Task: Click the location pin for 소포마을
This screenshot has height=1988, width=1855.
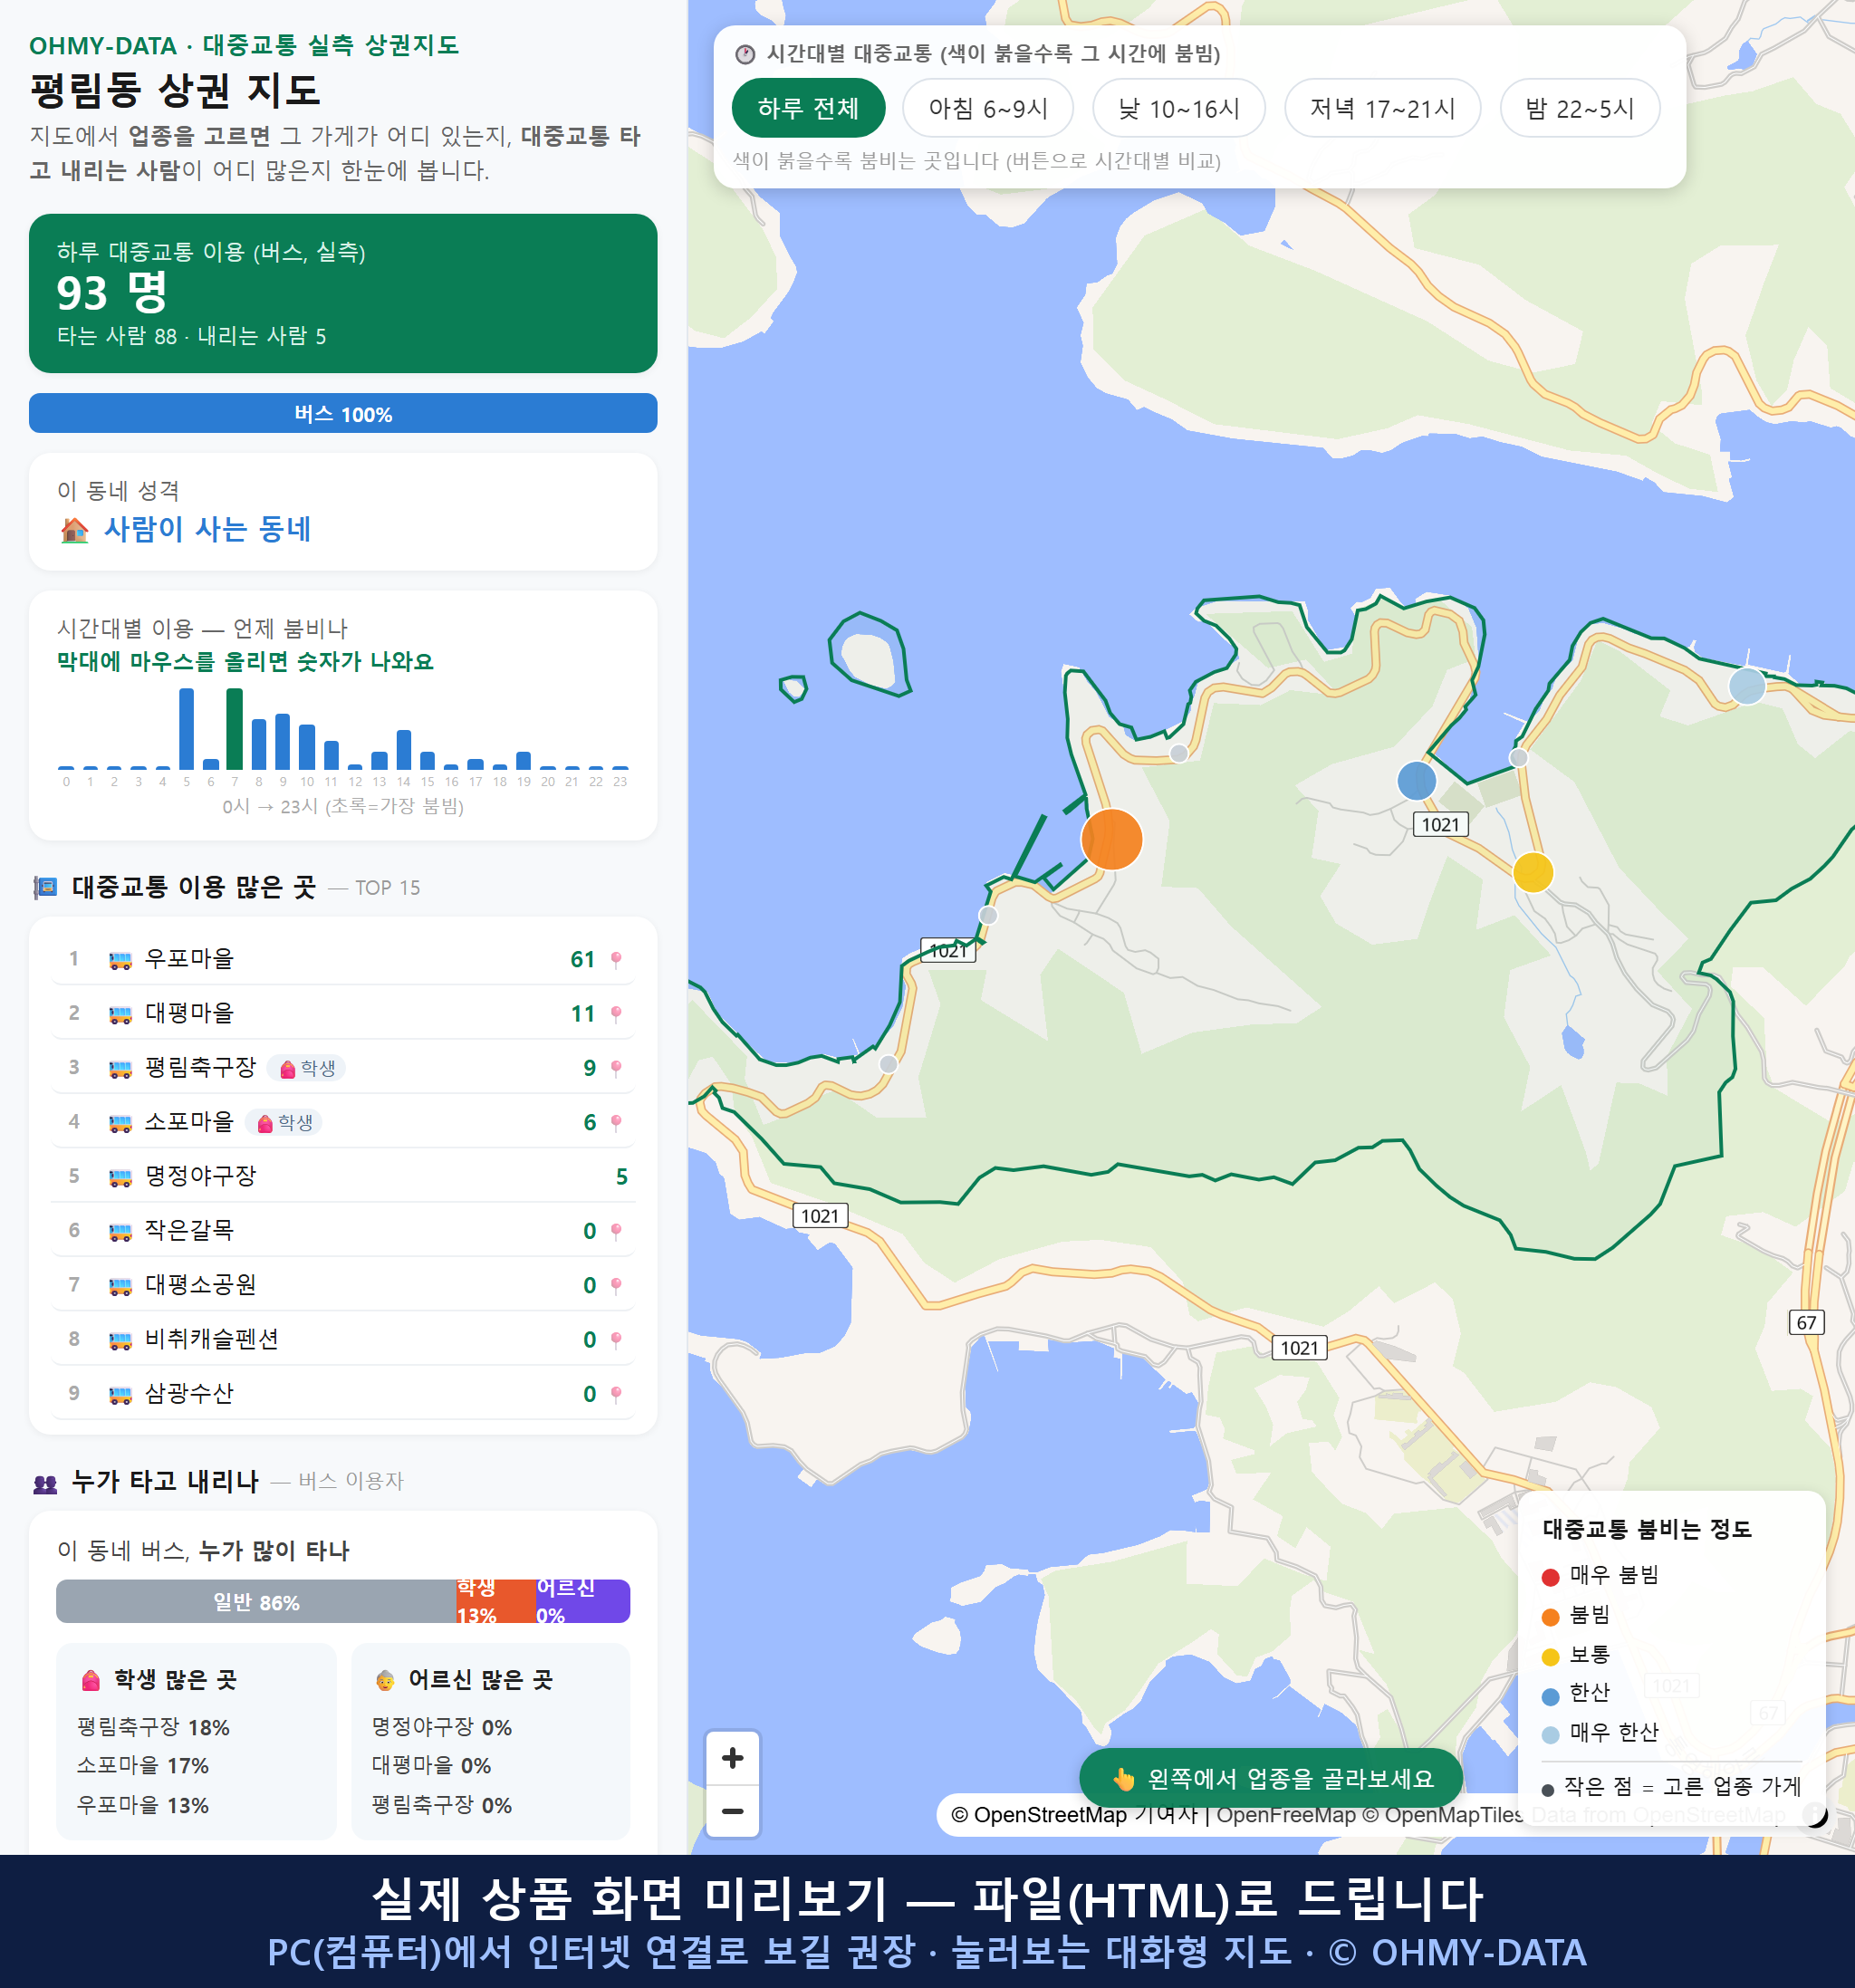Action: (x=616, y=1122)
